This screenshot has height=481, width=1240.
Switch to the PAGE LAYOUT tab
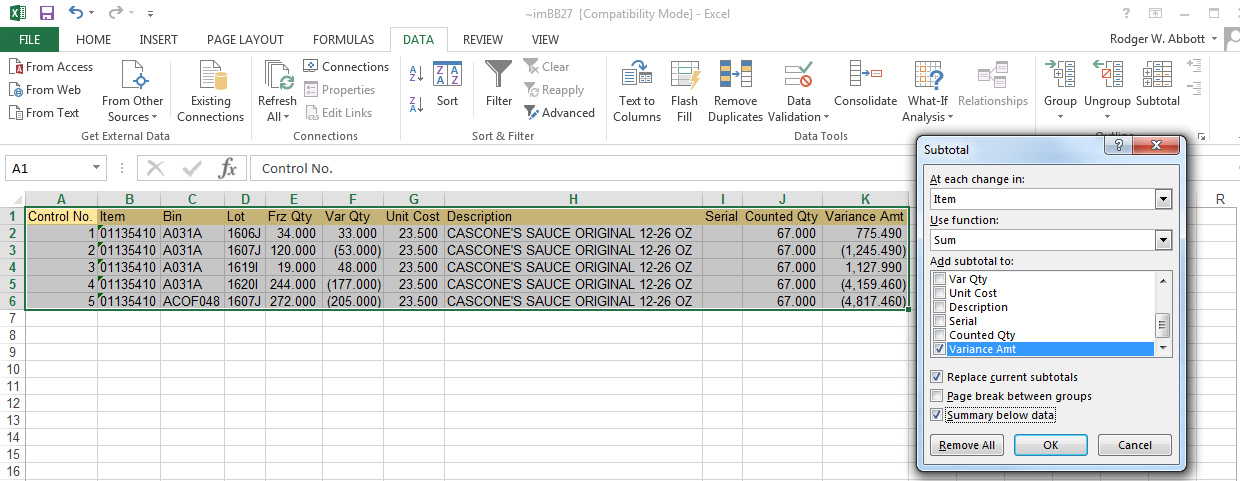(x=245, y=40)
